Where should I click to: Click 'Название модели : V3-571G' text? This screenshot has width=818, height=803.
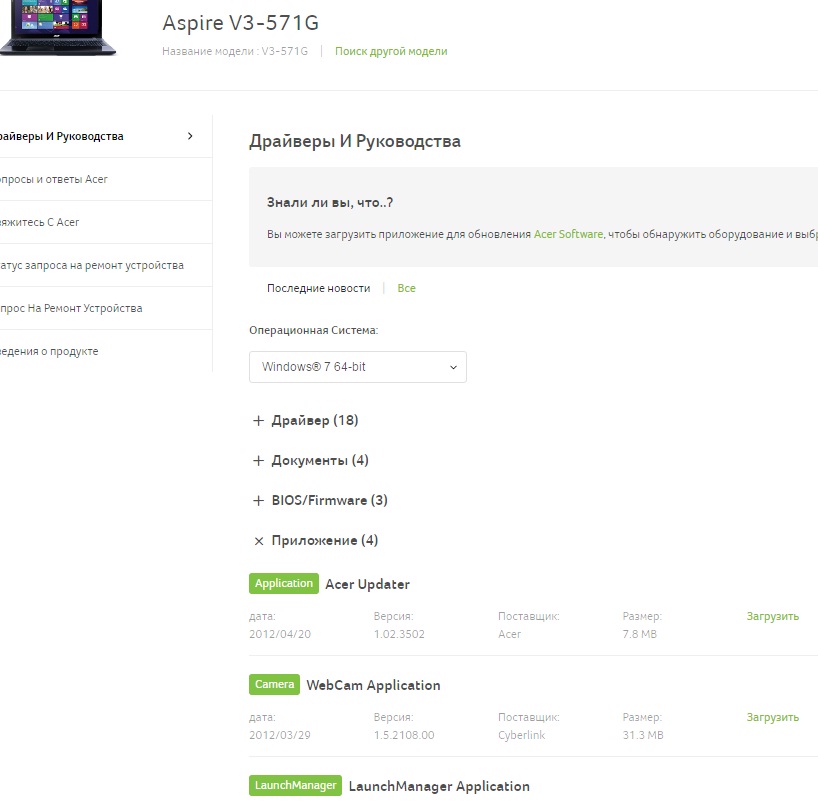235,51
